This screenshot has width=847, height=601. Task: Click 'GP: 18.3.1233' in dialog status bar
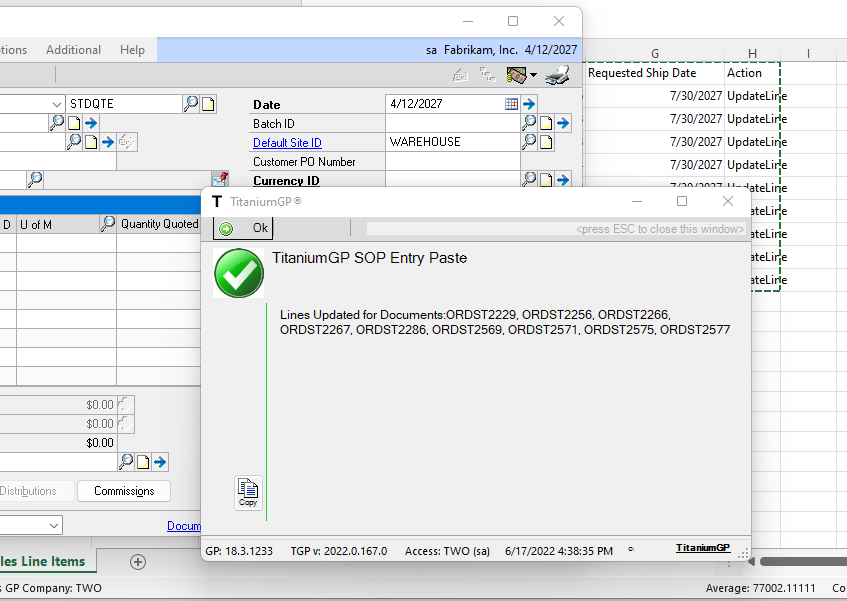point(239,551)
